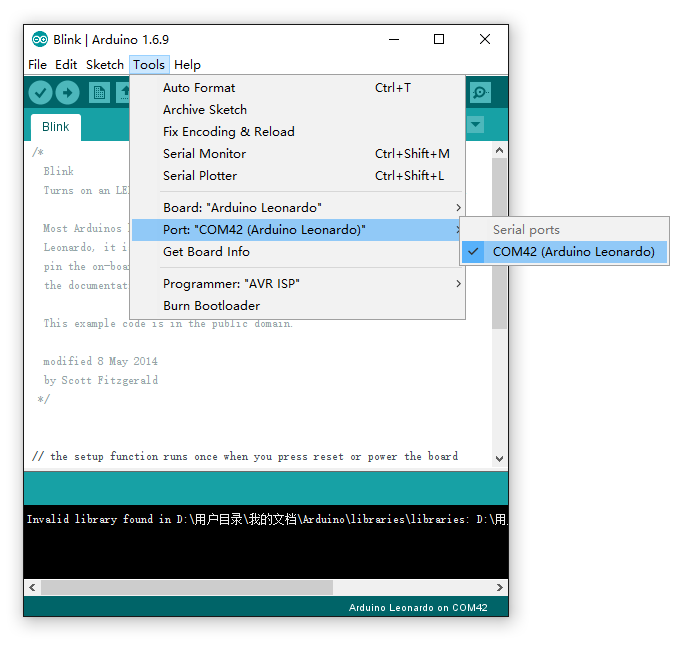Close the Arduino window
684x651 pixels.
tap(485, 40)
